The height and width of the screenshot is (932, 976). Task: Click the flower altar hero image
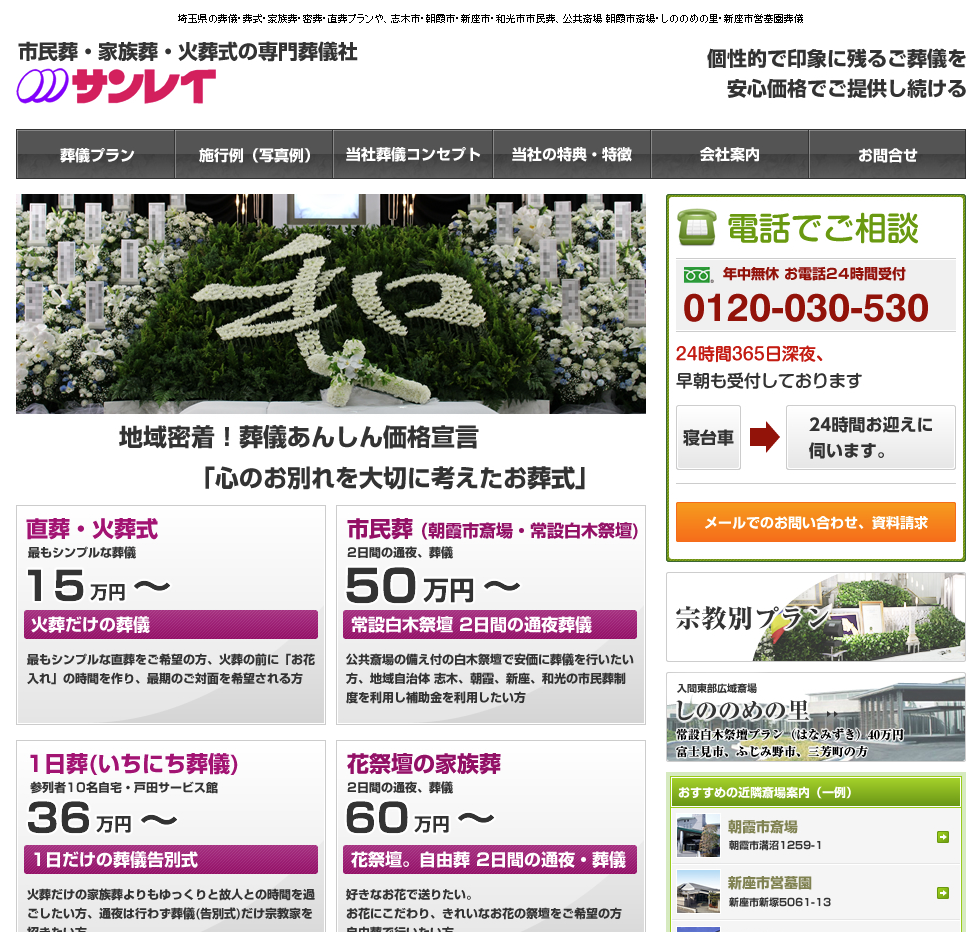pyautogui.click(x=331, y=304)
